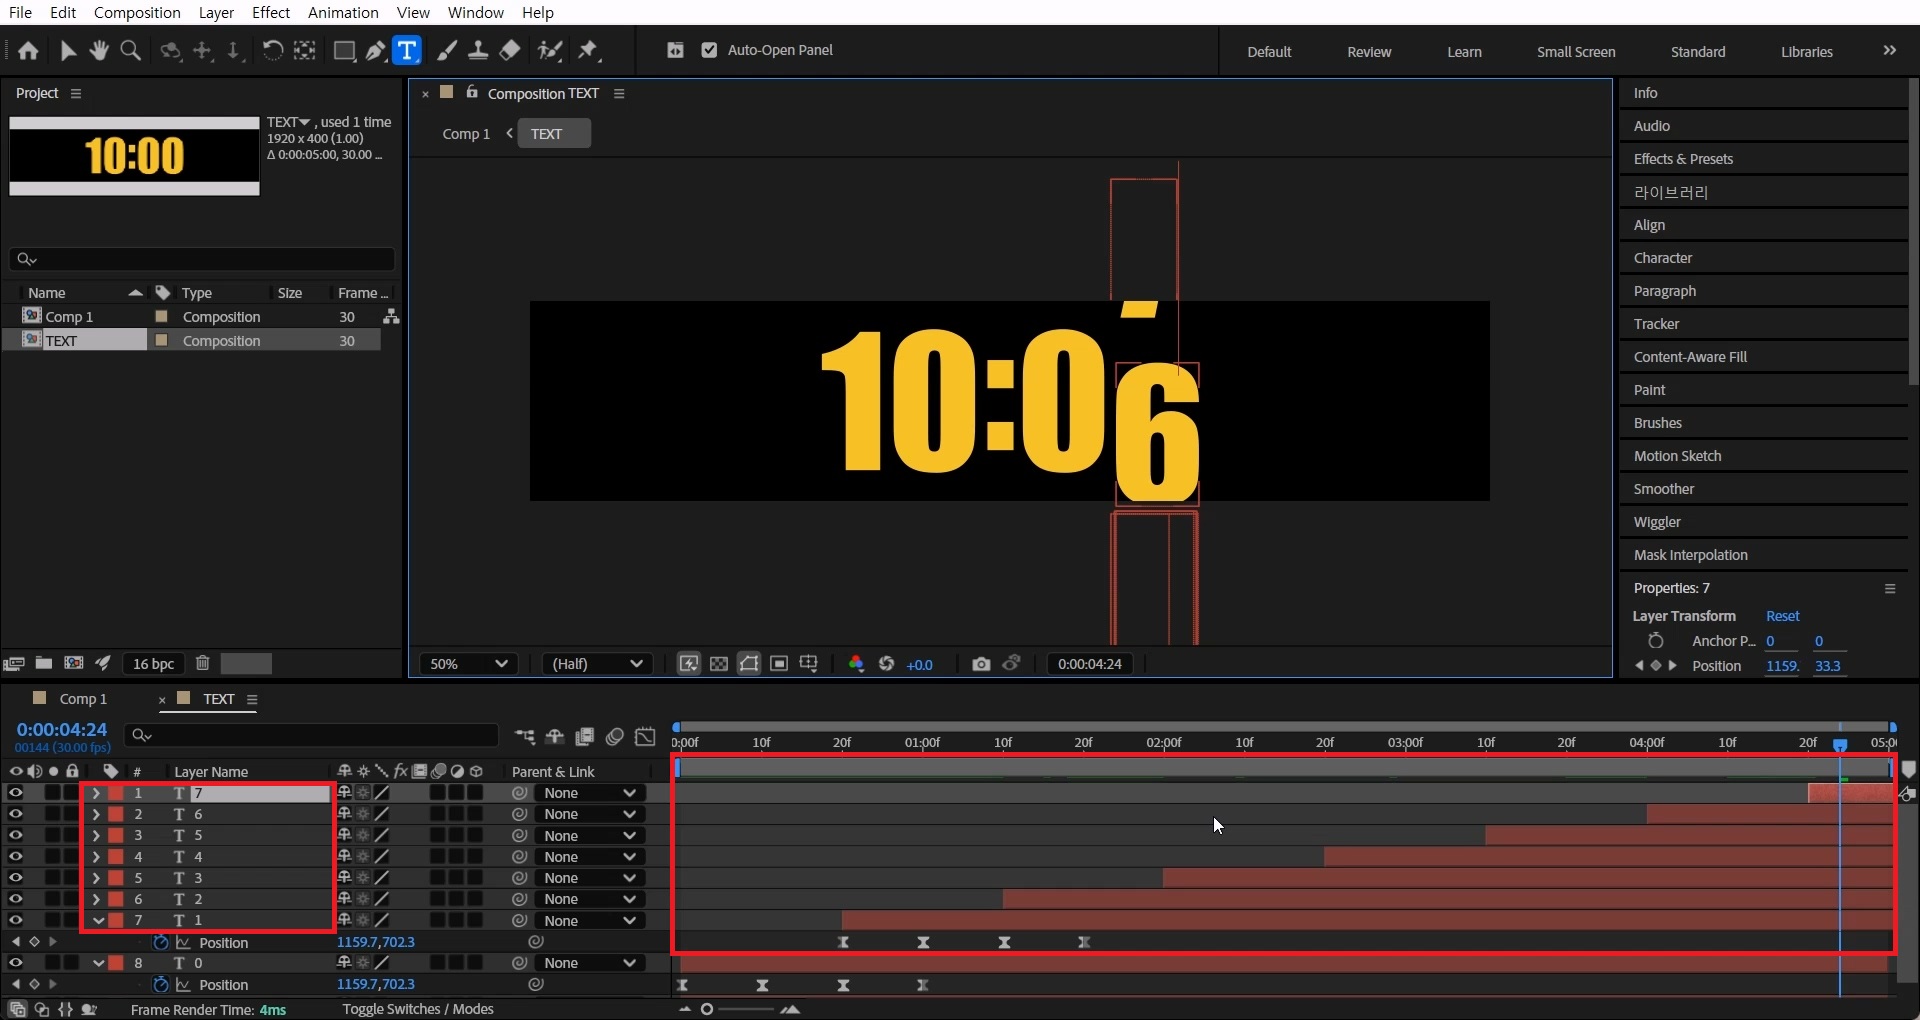Click the current time indicator playhead
Viewport: 1920px width, 1020px height.
[1840, 745]
